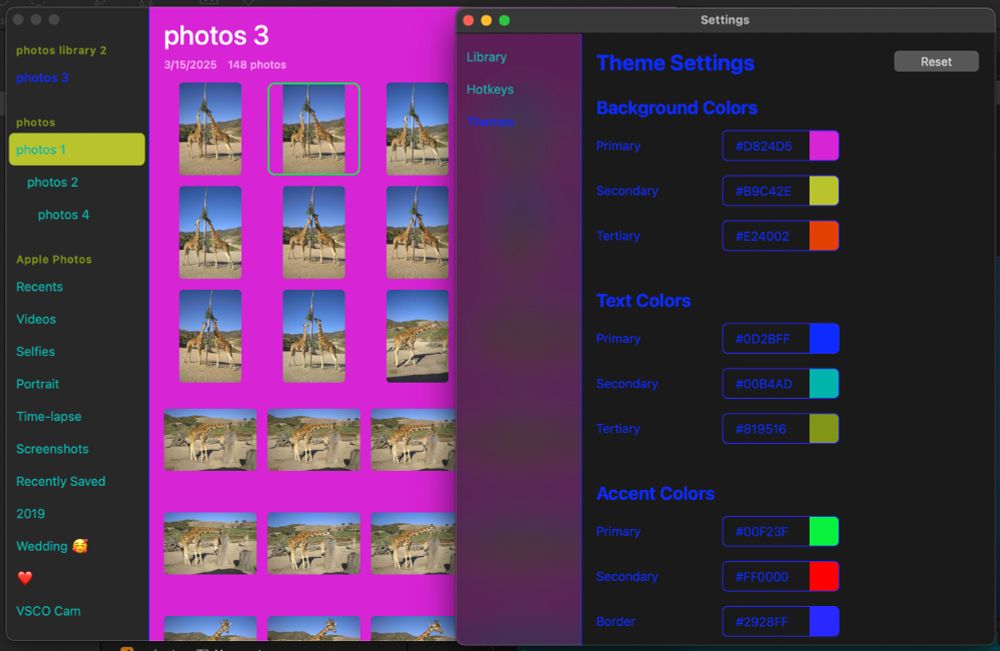Edit the #D824D5 hex field

tap(766, 146)
